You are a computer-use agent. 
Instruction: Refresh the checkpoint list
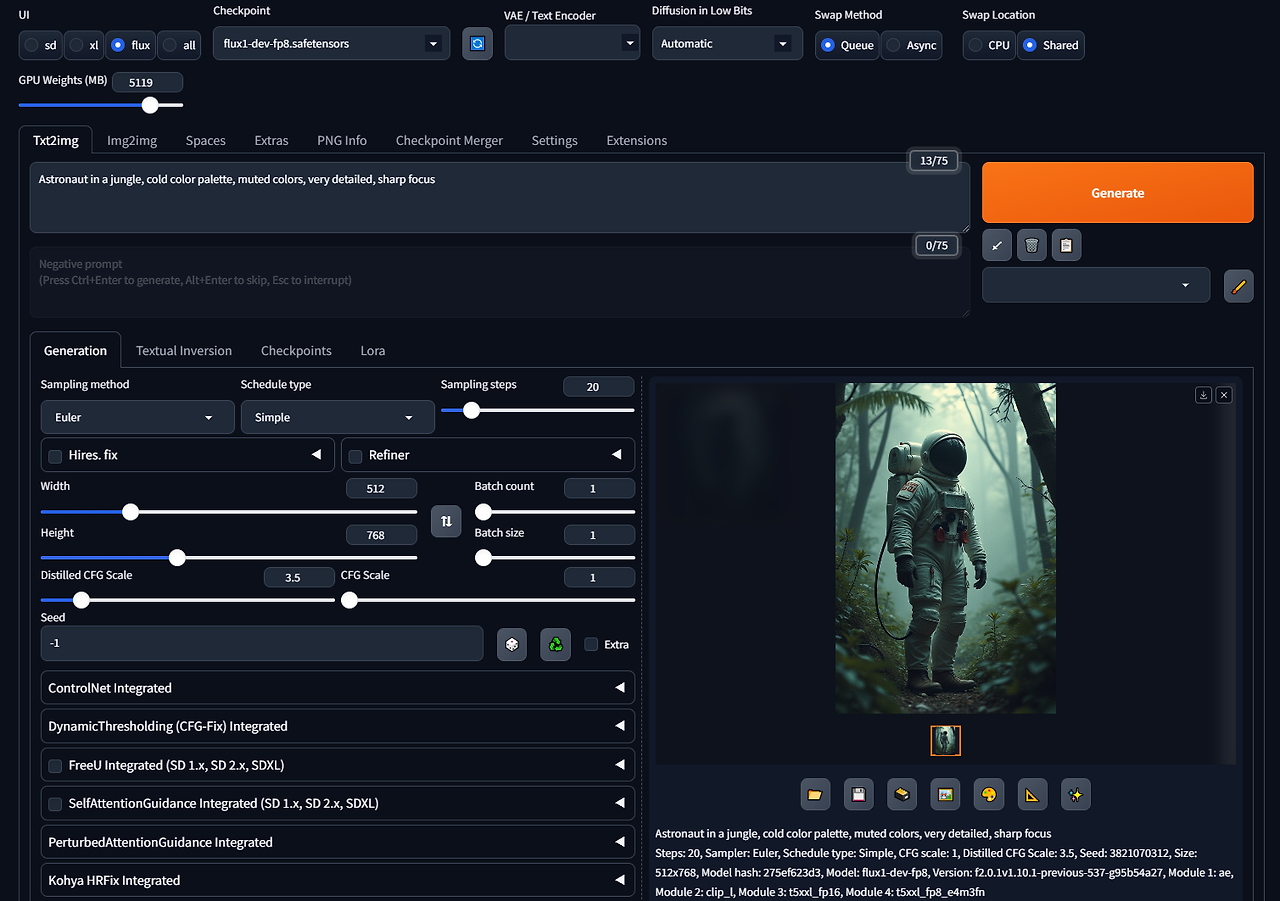477,44
